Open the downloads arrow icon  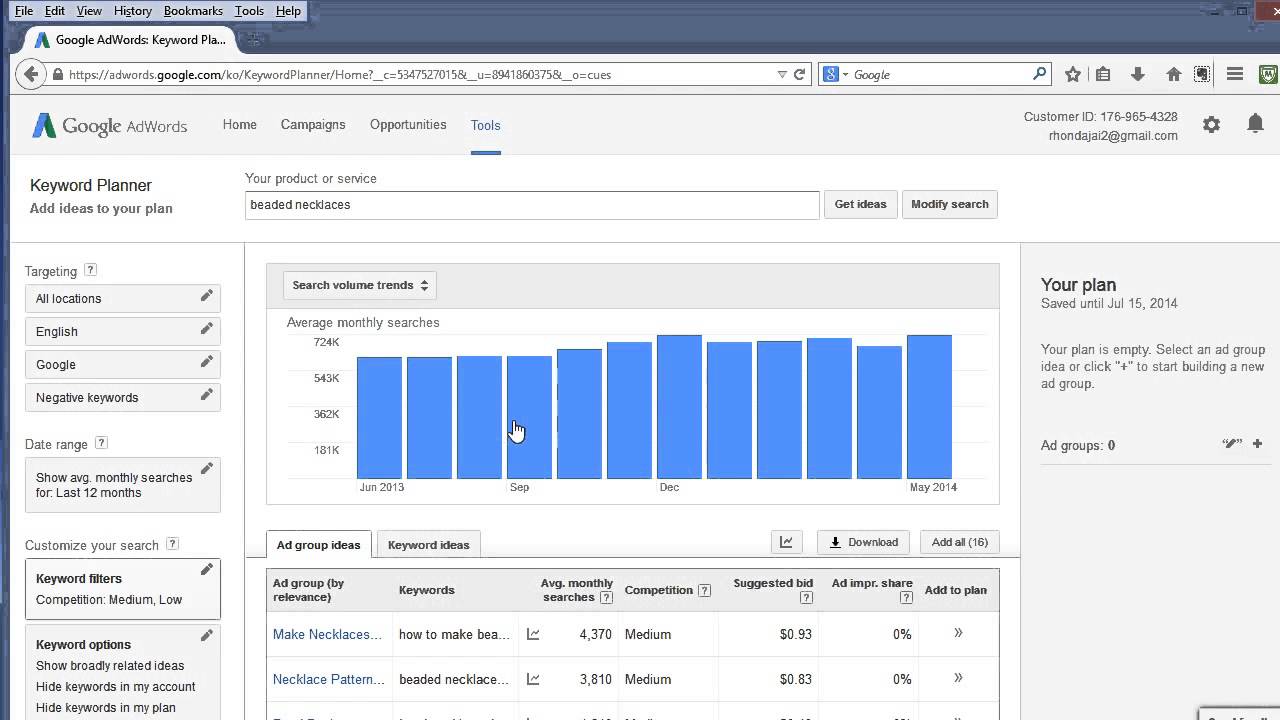(x=1138, y=74)
